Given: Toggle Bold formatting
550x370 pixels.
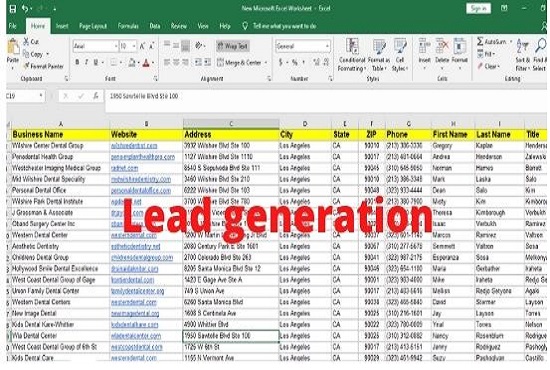Looking at the screenshot, I should (77, 62).
